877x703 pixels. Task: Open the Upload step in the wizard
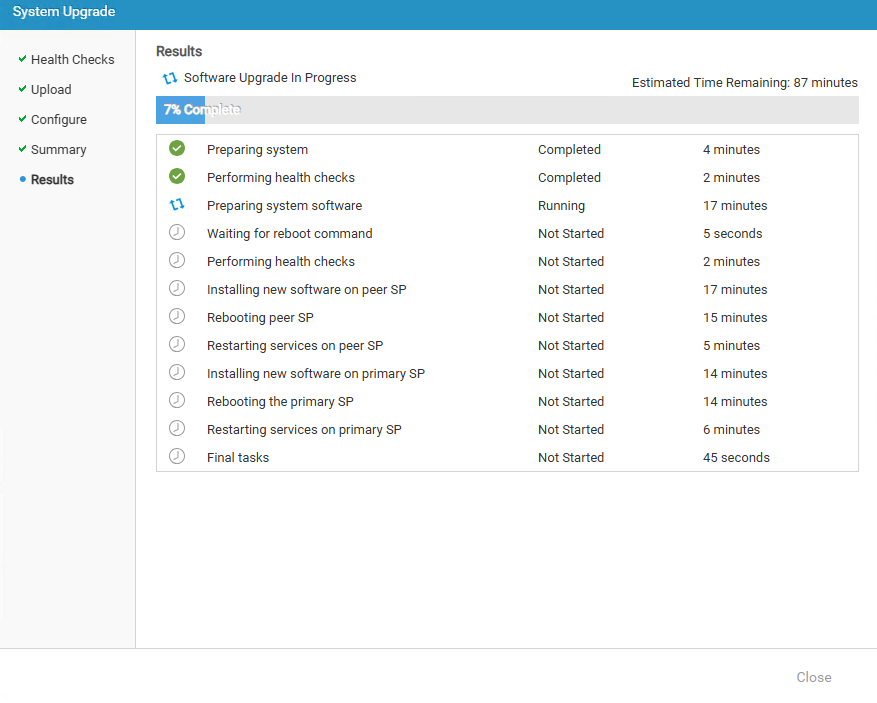tap(51, 90)
